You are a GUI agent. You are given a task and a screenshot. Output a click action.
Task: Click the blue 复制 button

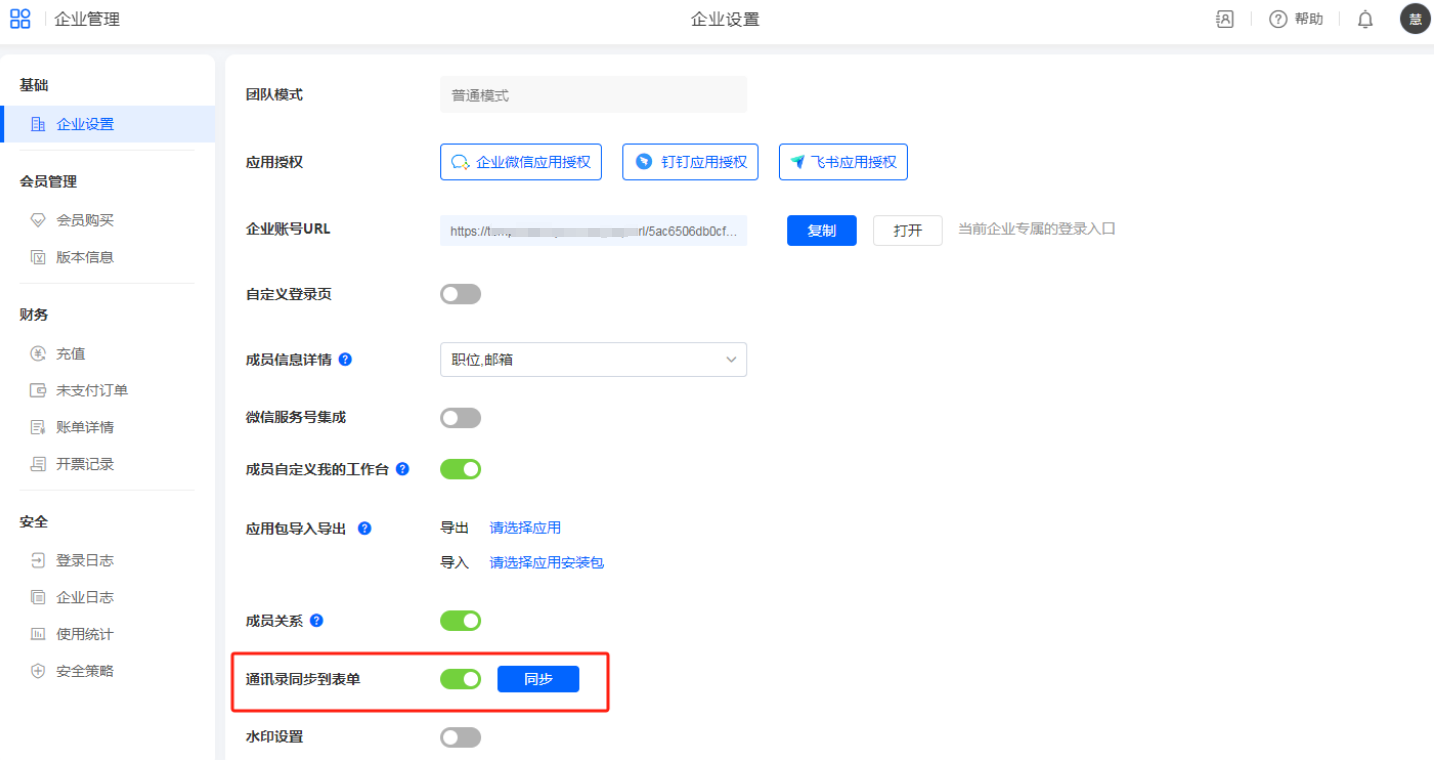tap(821, 230)
